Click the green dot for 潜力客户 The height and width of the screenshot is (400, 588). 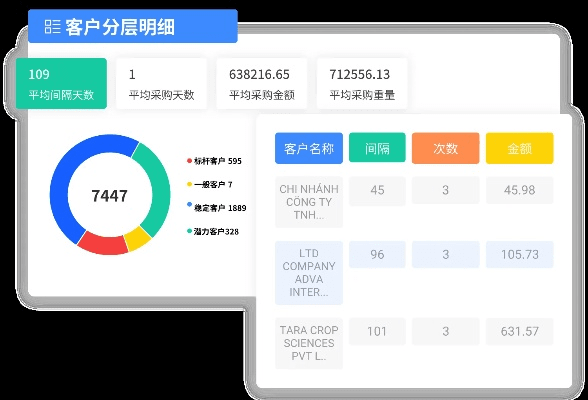click(x=189, y=231)
